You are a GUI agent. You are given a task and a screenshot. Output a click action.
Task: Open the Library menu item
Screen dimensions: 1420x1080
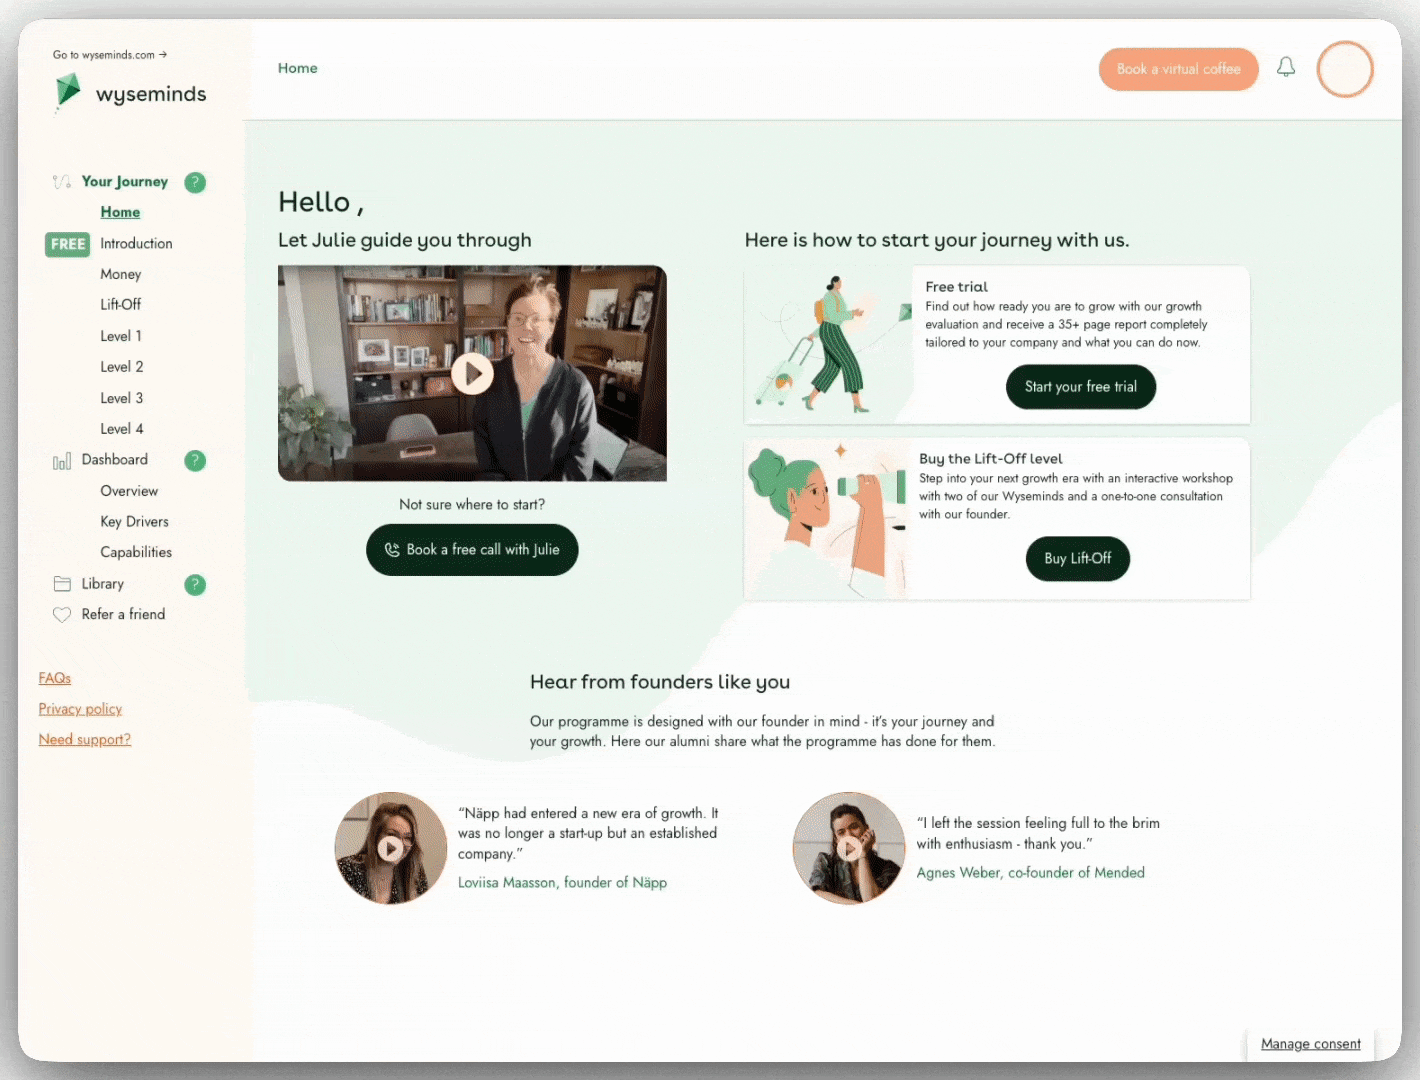(103, 584)
